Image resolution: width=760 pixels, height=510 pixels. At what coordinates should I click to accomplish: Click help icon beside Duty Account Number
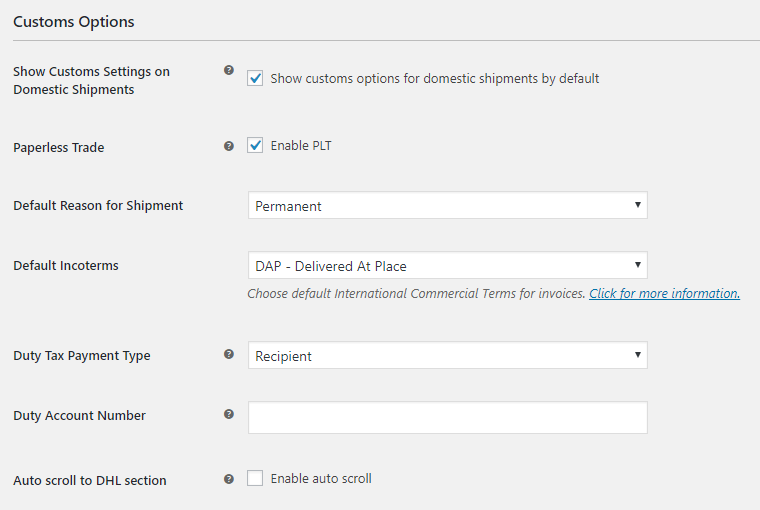(x=229, y=414)
